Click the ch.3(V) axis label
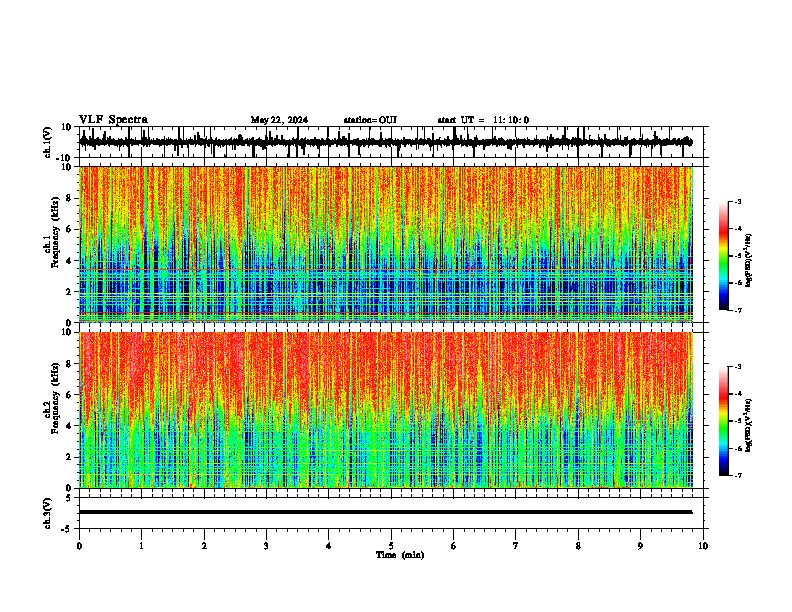792x612 pixels. (48, 513)
